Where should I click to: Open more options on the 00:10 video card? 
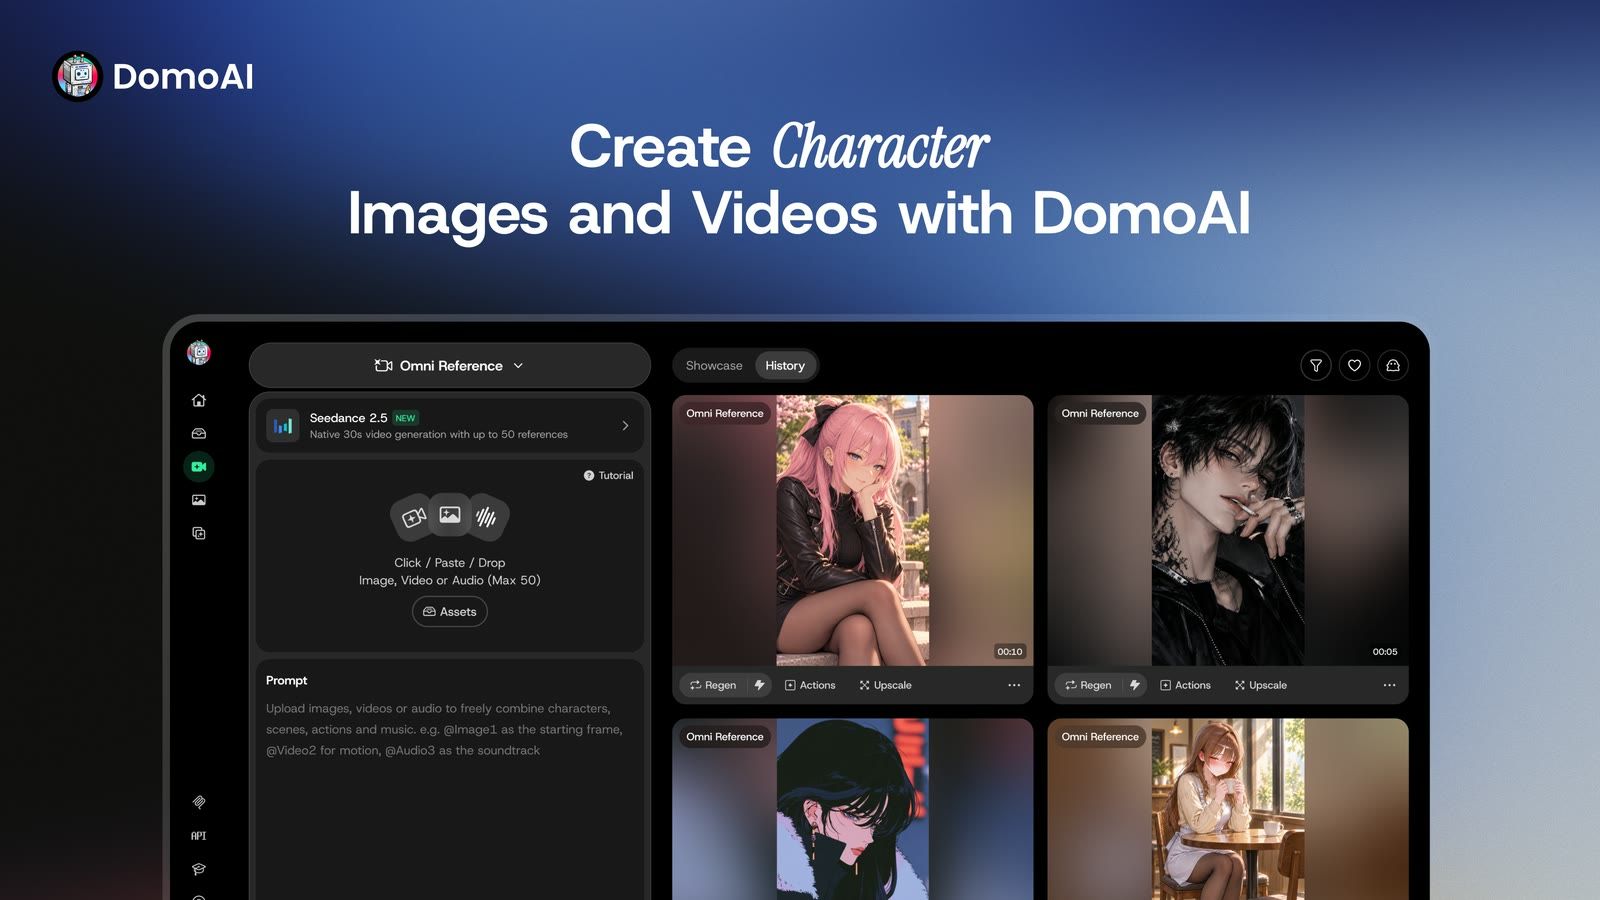point(1014,685)
